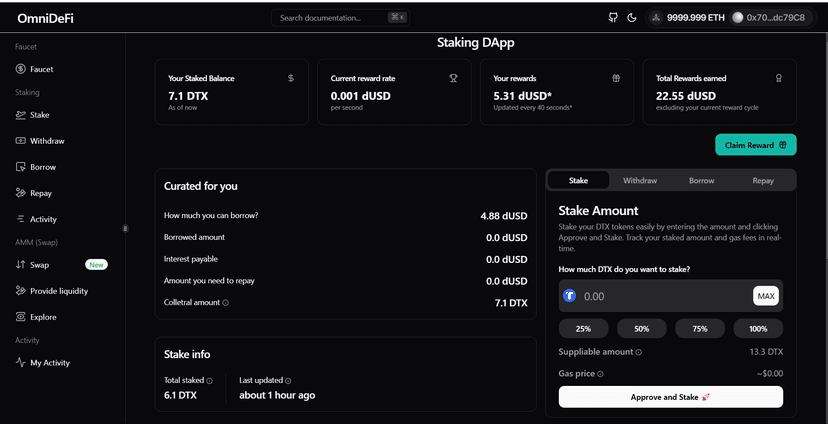Switch to the Borrow tab
This screenshot has height=424, width=828.
pyautogui.click(x=701, y=181)
